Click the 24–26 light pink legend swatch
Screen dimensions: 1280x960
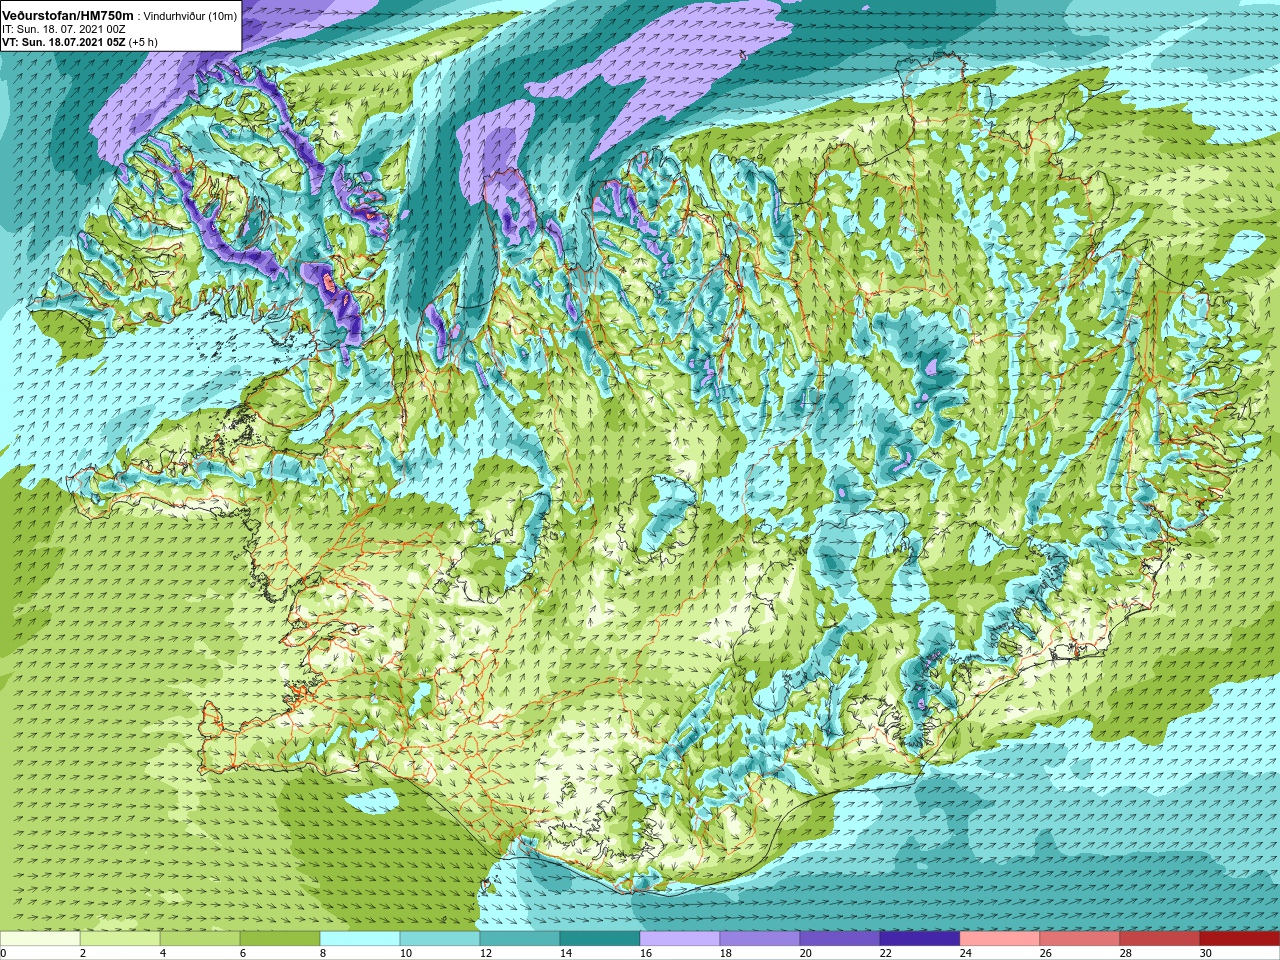(x=1000, y=939)
